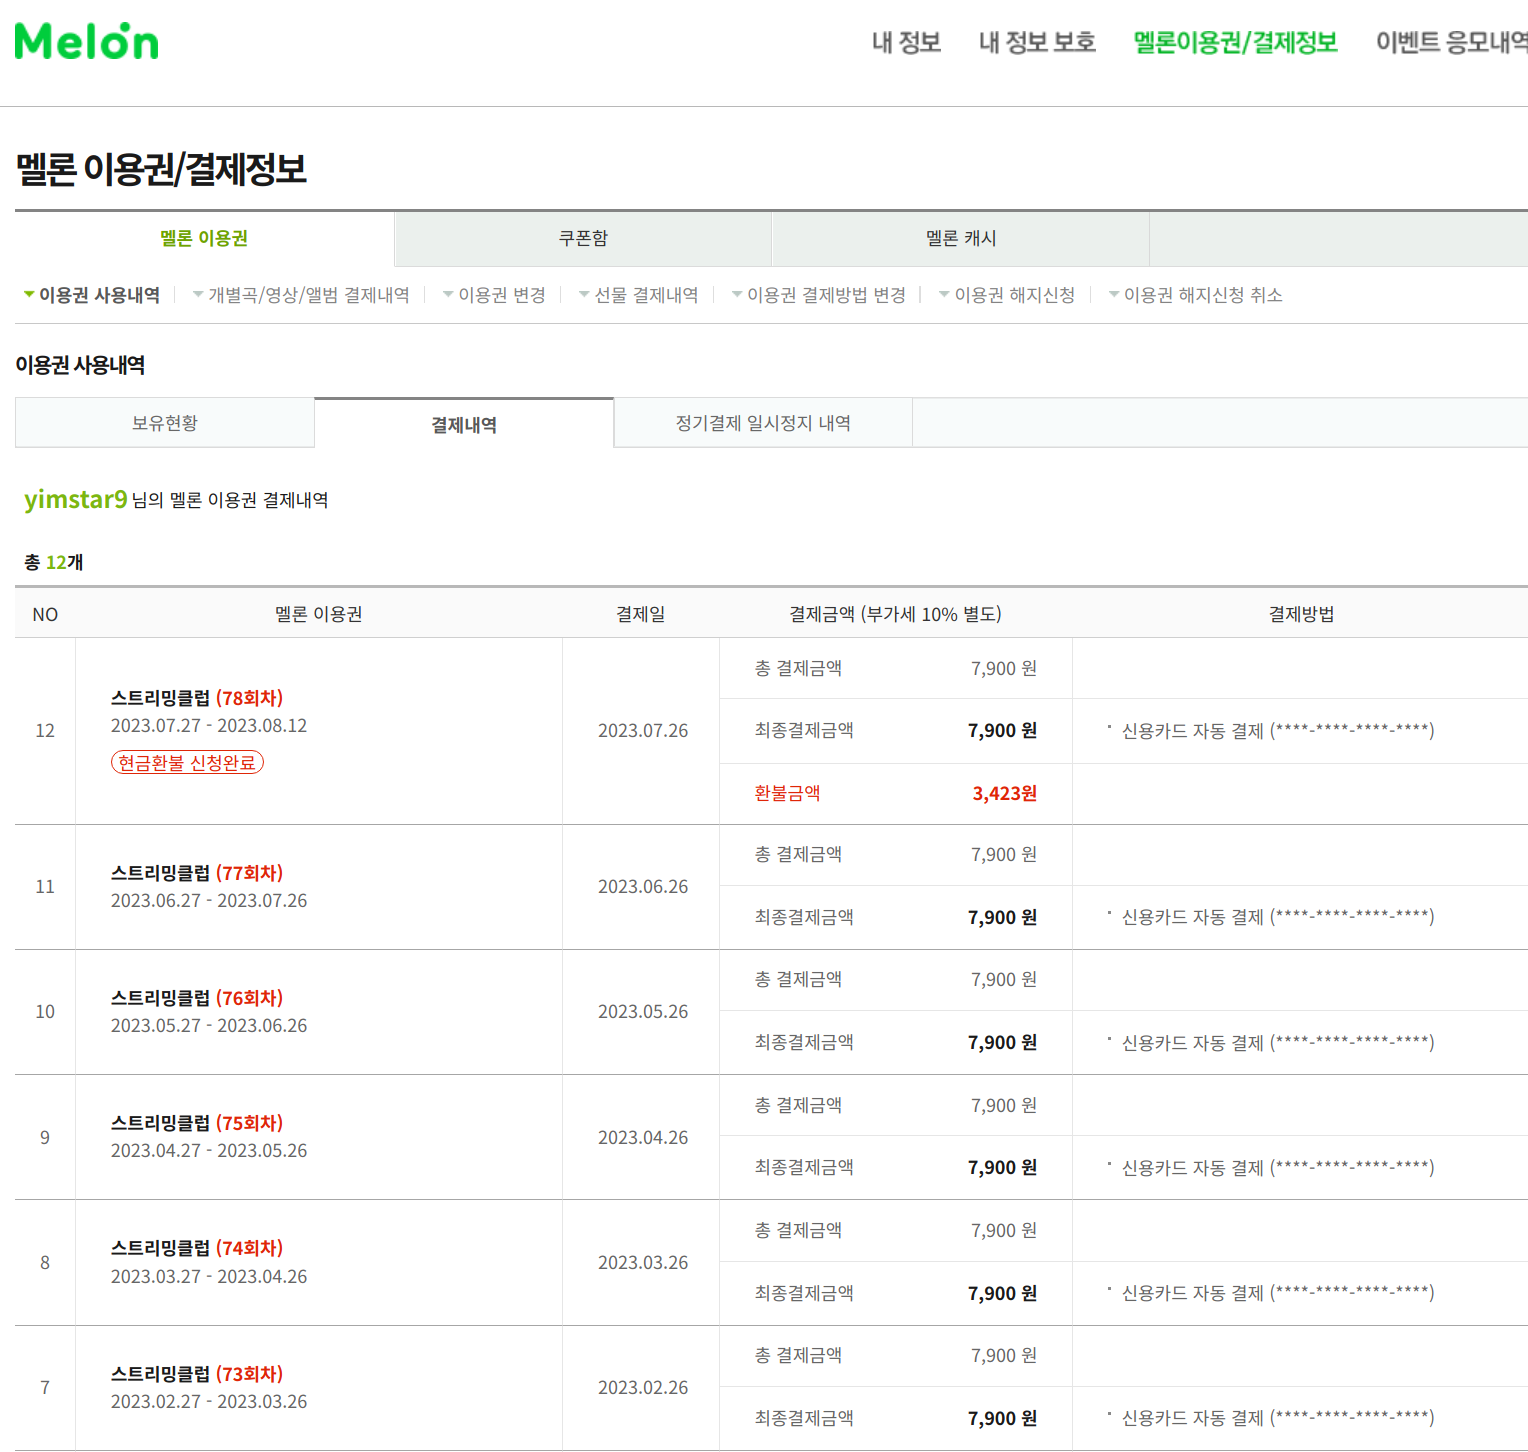This screenshot has width=1528, height=1452.
Task: Click row number 8
Action: (45, 1263)
